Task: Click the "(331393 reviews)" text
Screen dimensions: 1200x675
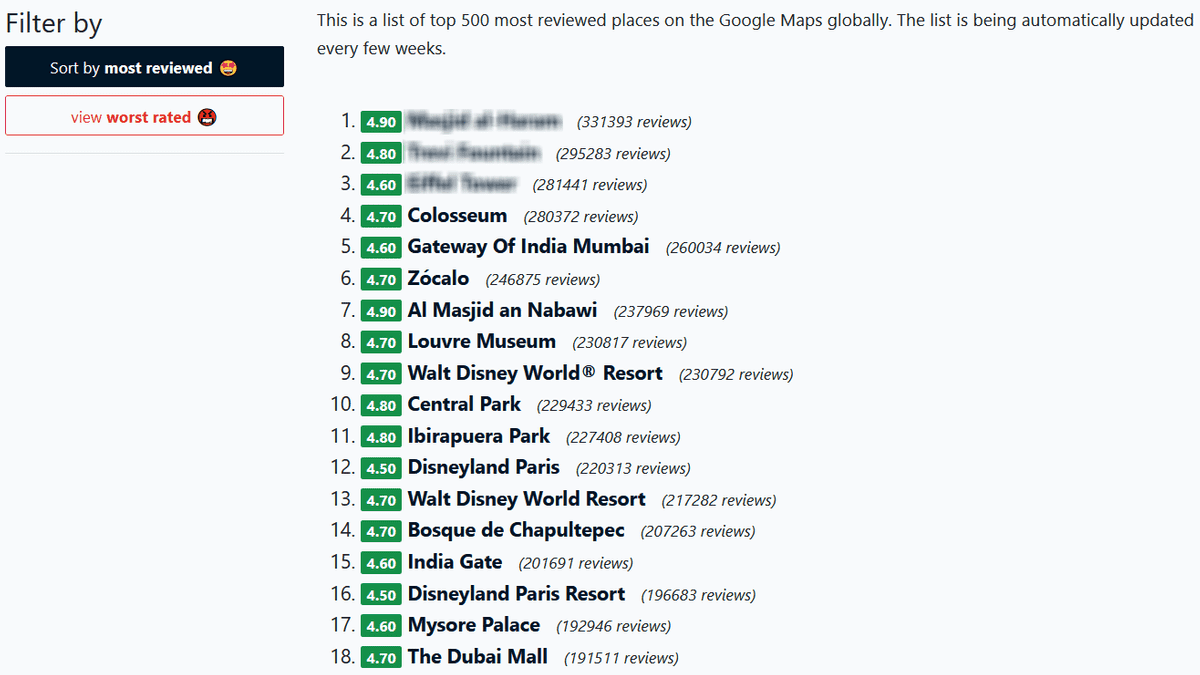Action: tap(634, 122)
